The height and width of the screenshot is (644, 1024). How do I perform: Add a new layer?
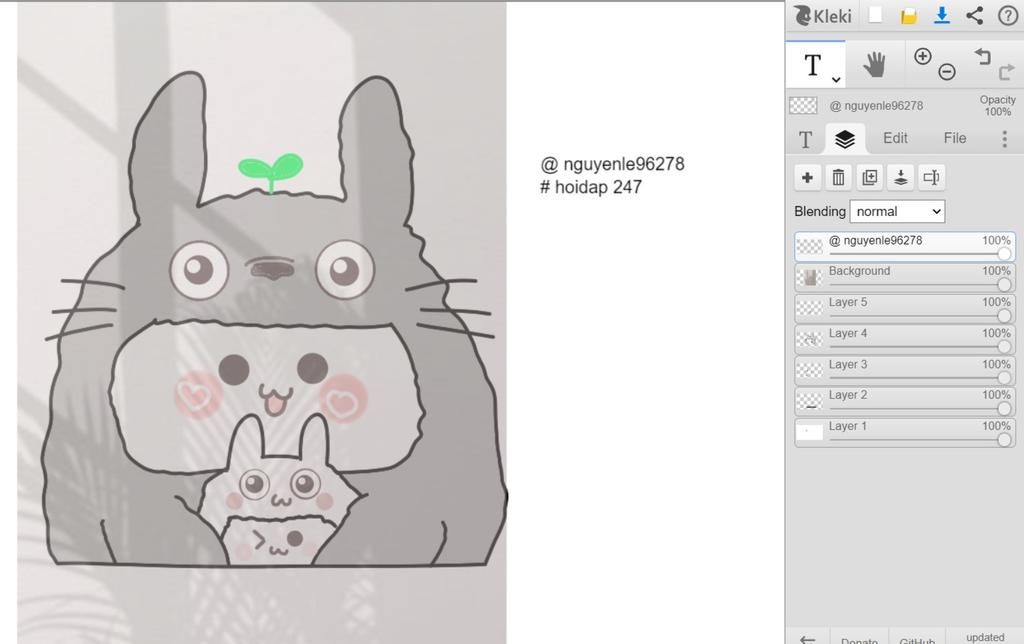point(807,177)
